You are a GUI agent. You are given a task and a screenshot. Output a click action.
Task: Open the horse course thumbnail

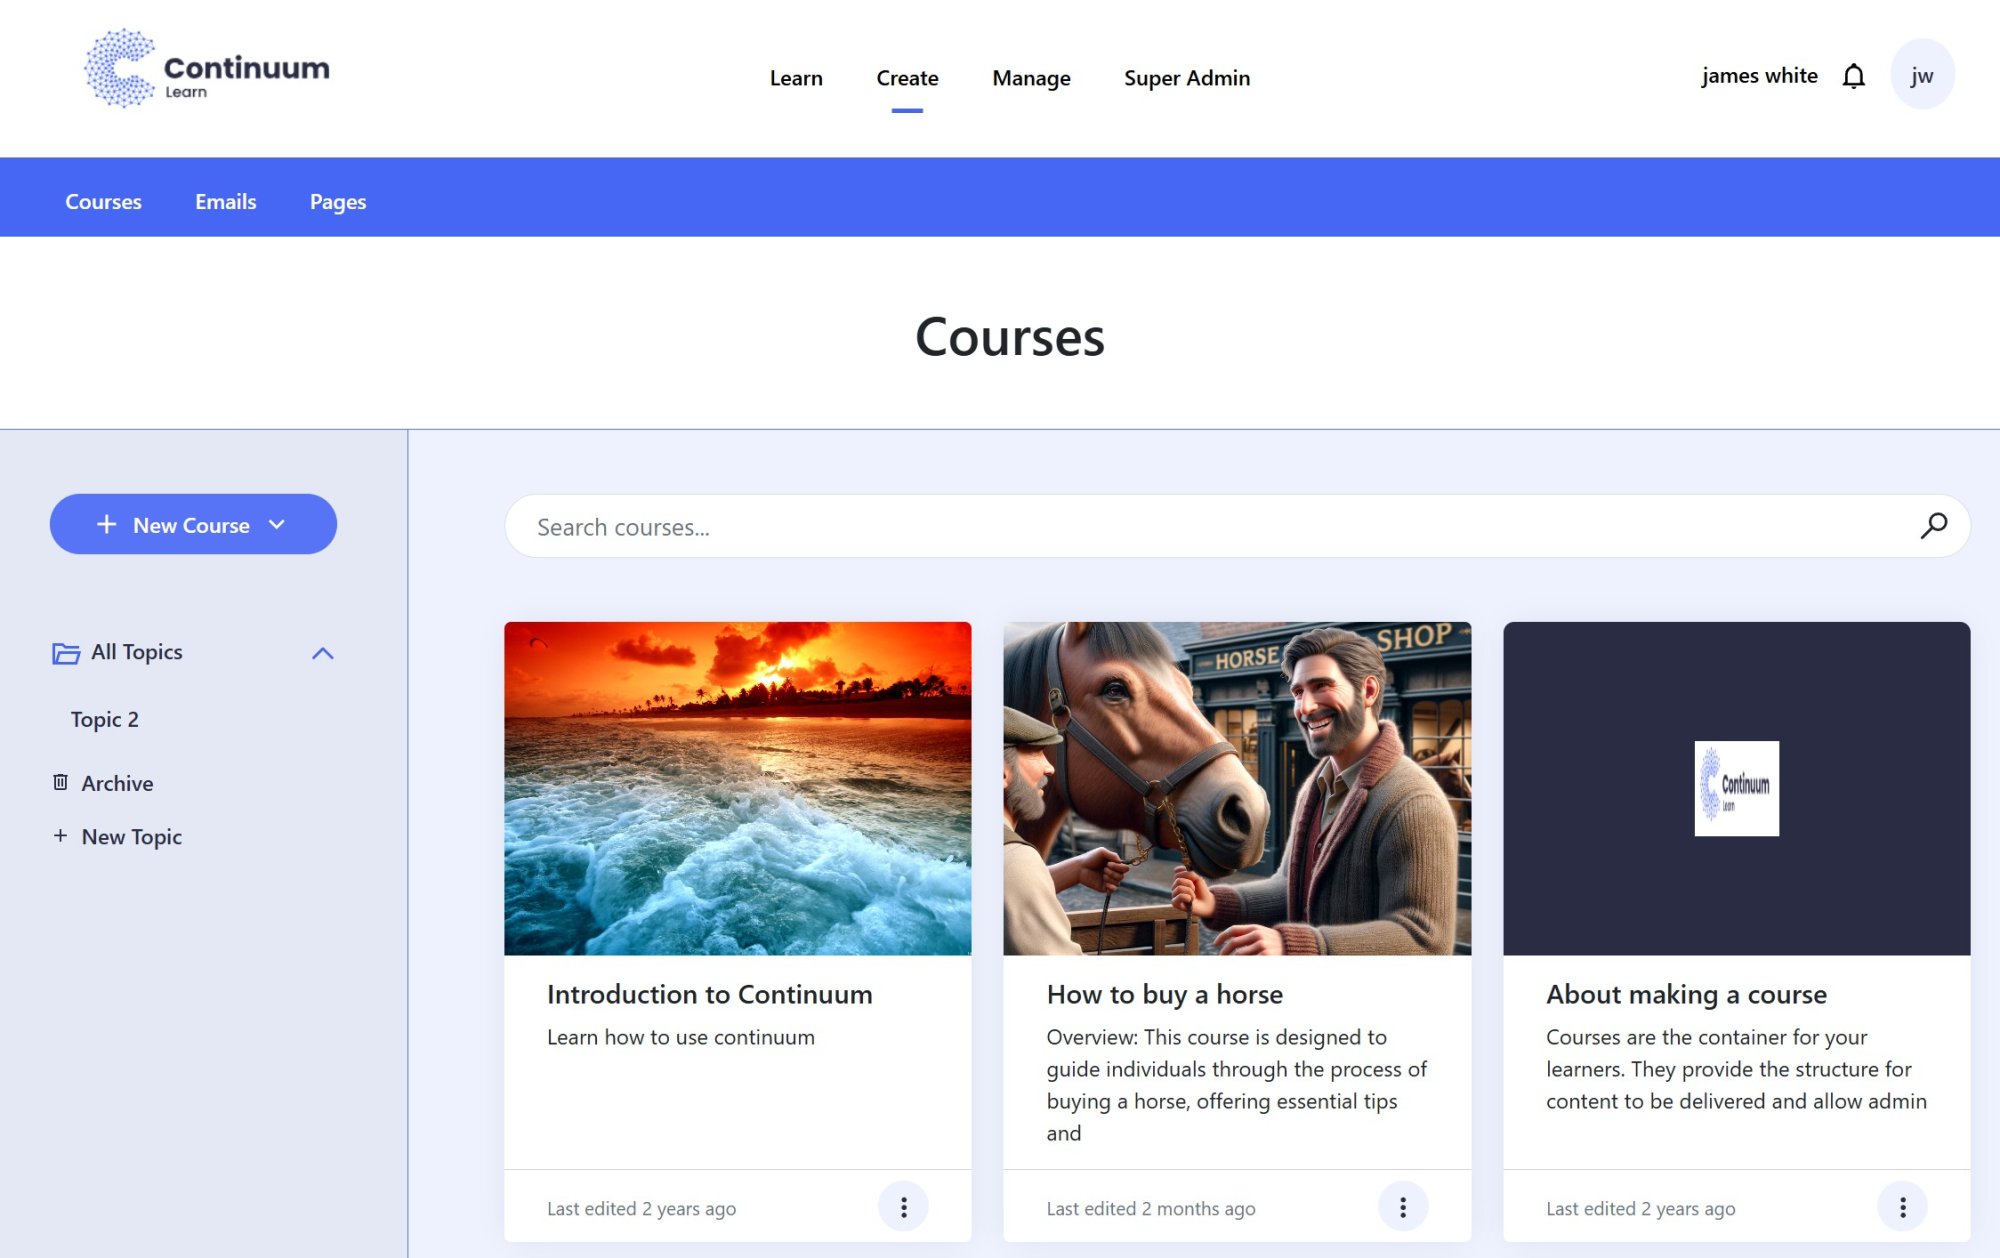(x=1236, y=788)
